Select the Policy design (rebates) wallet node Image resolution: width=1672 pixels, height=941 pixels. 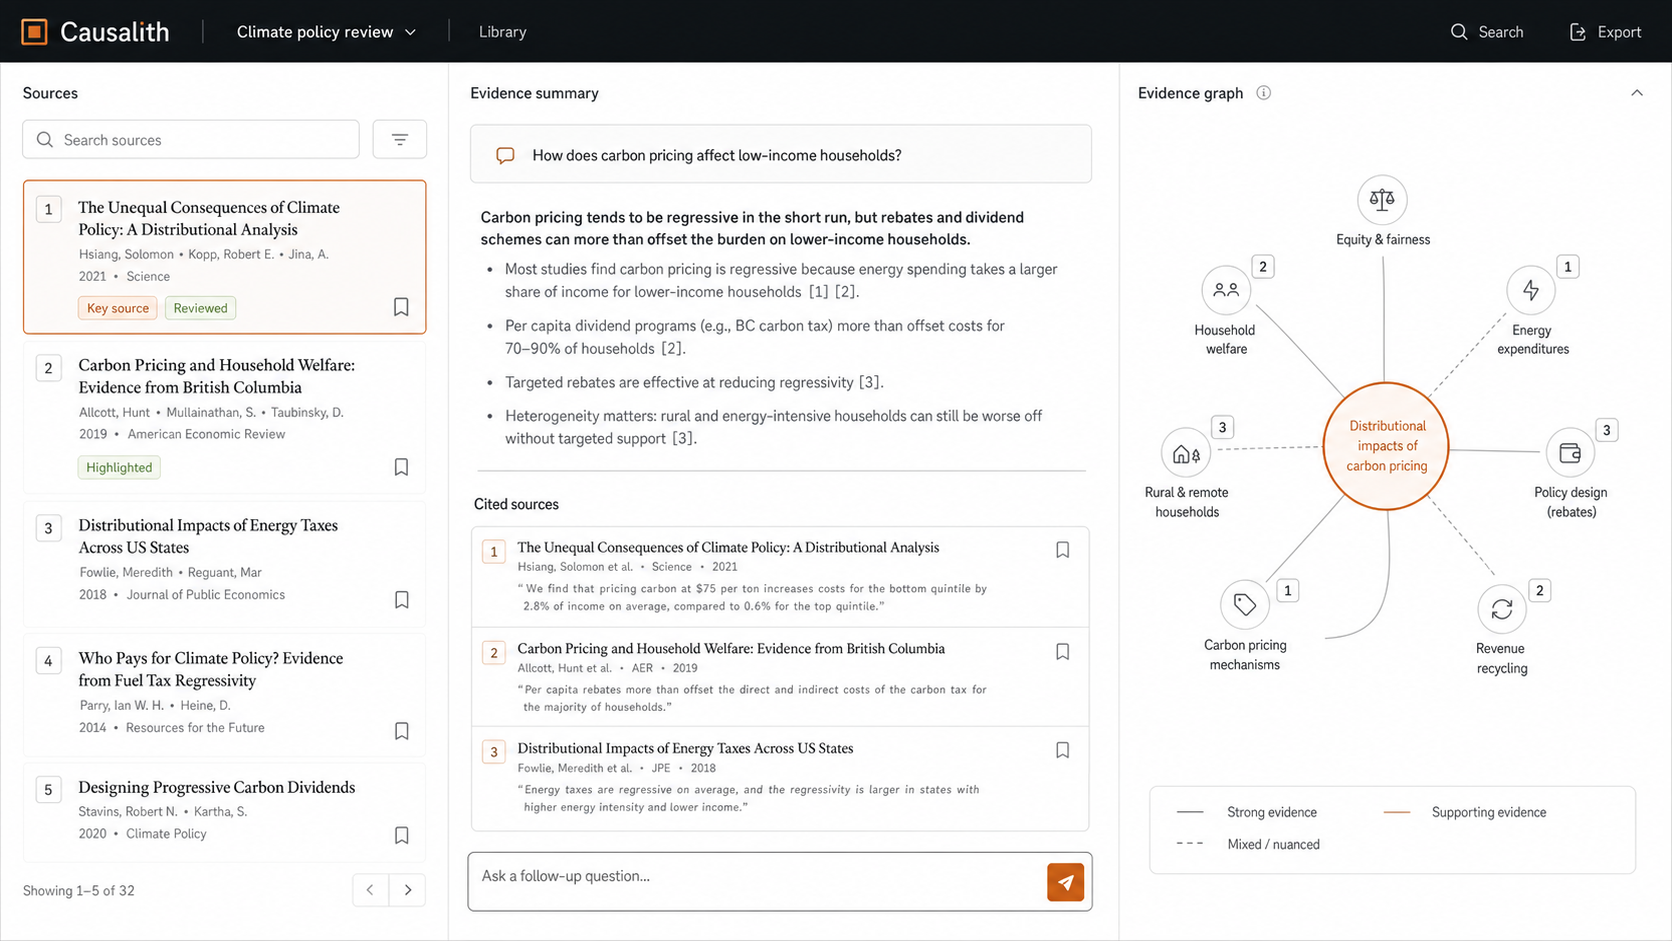tap(1570, 453)
